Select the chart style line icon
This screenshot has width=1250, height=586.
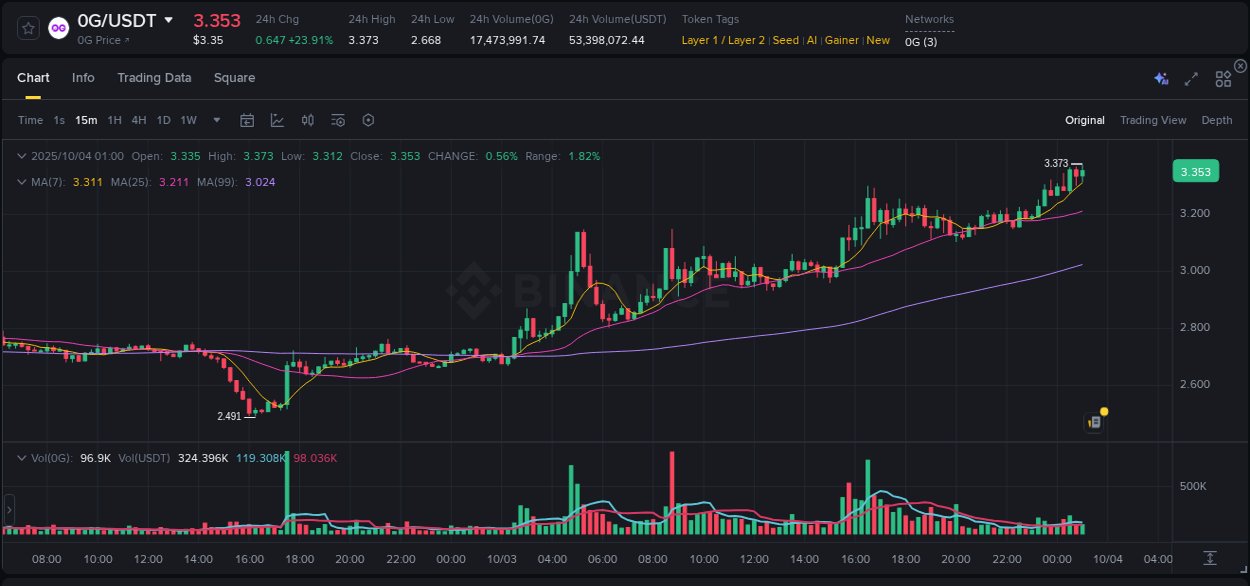(x=277, y=120)
